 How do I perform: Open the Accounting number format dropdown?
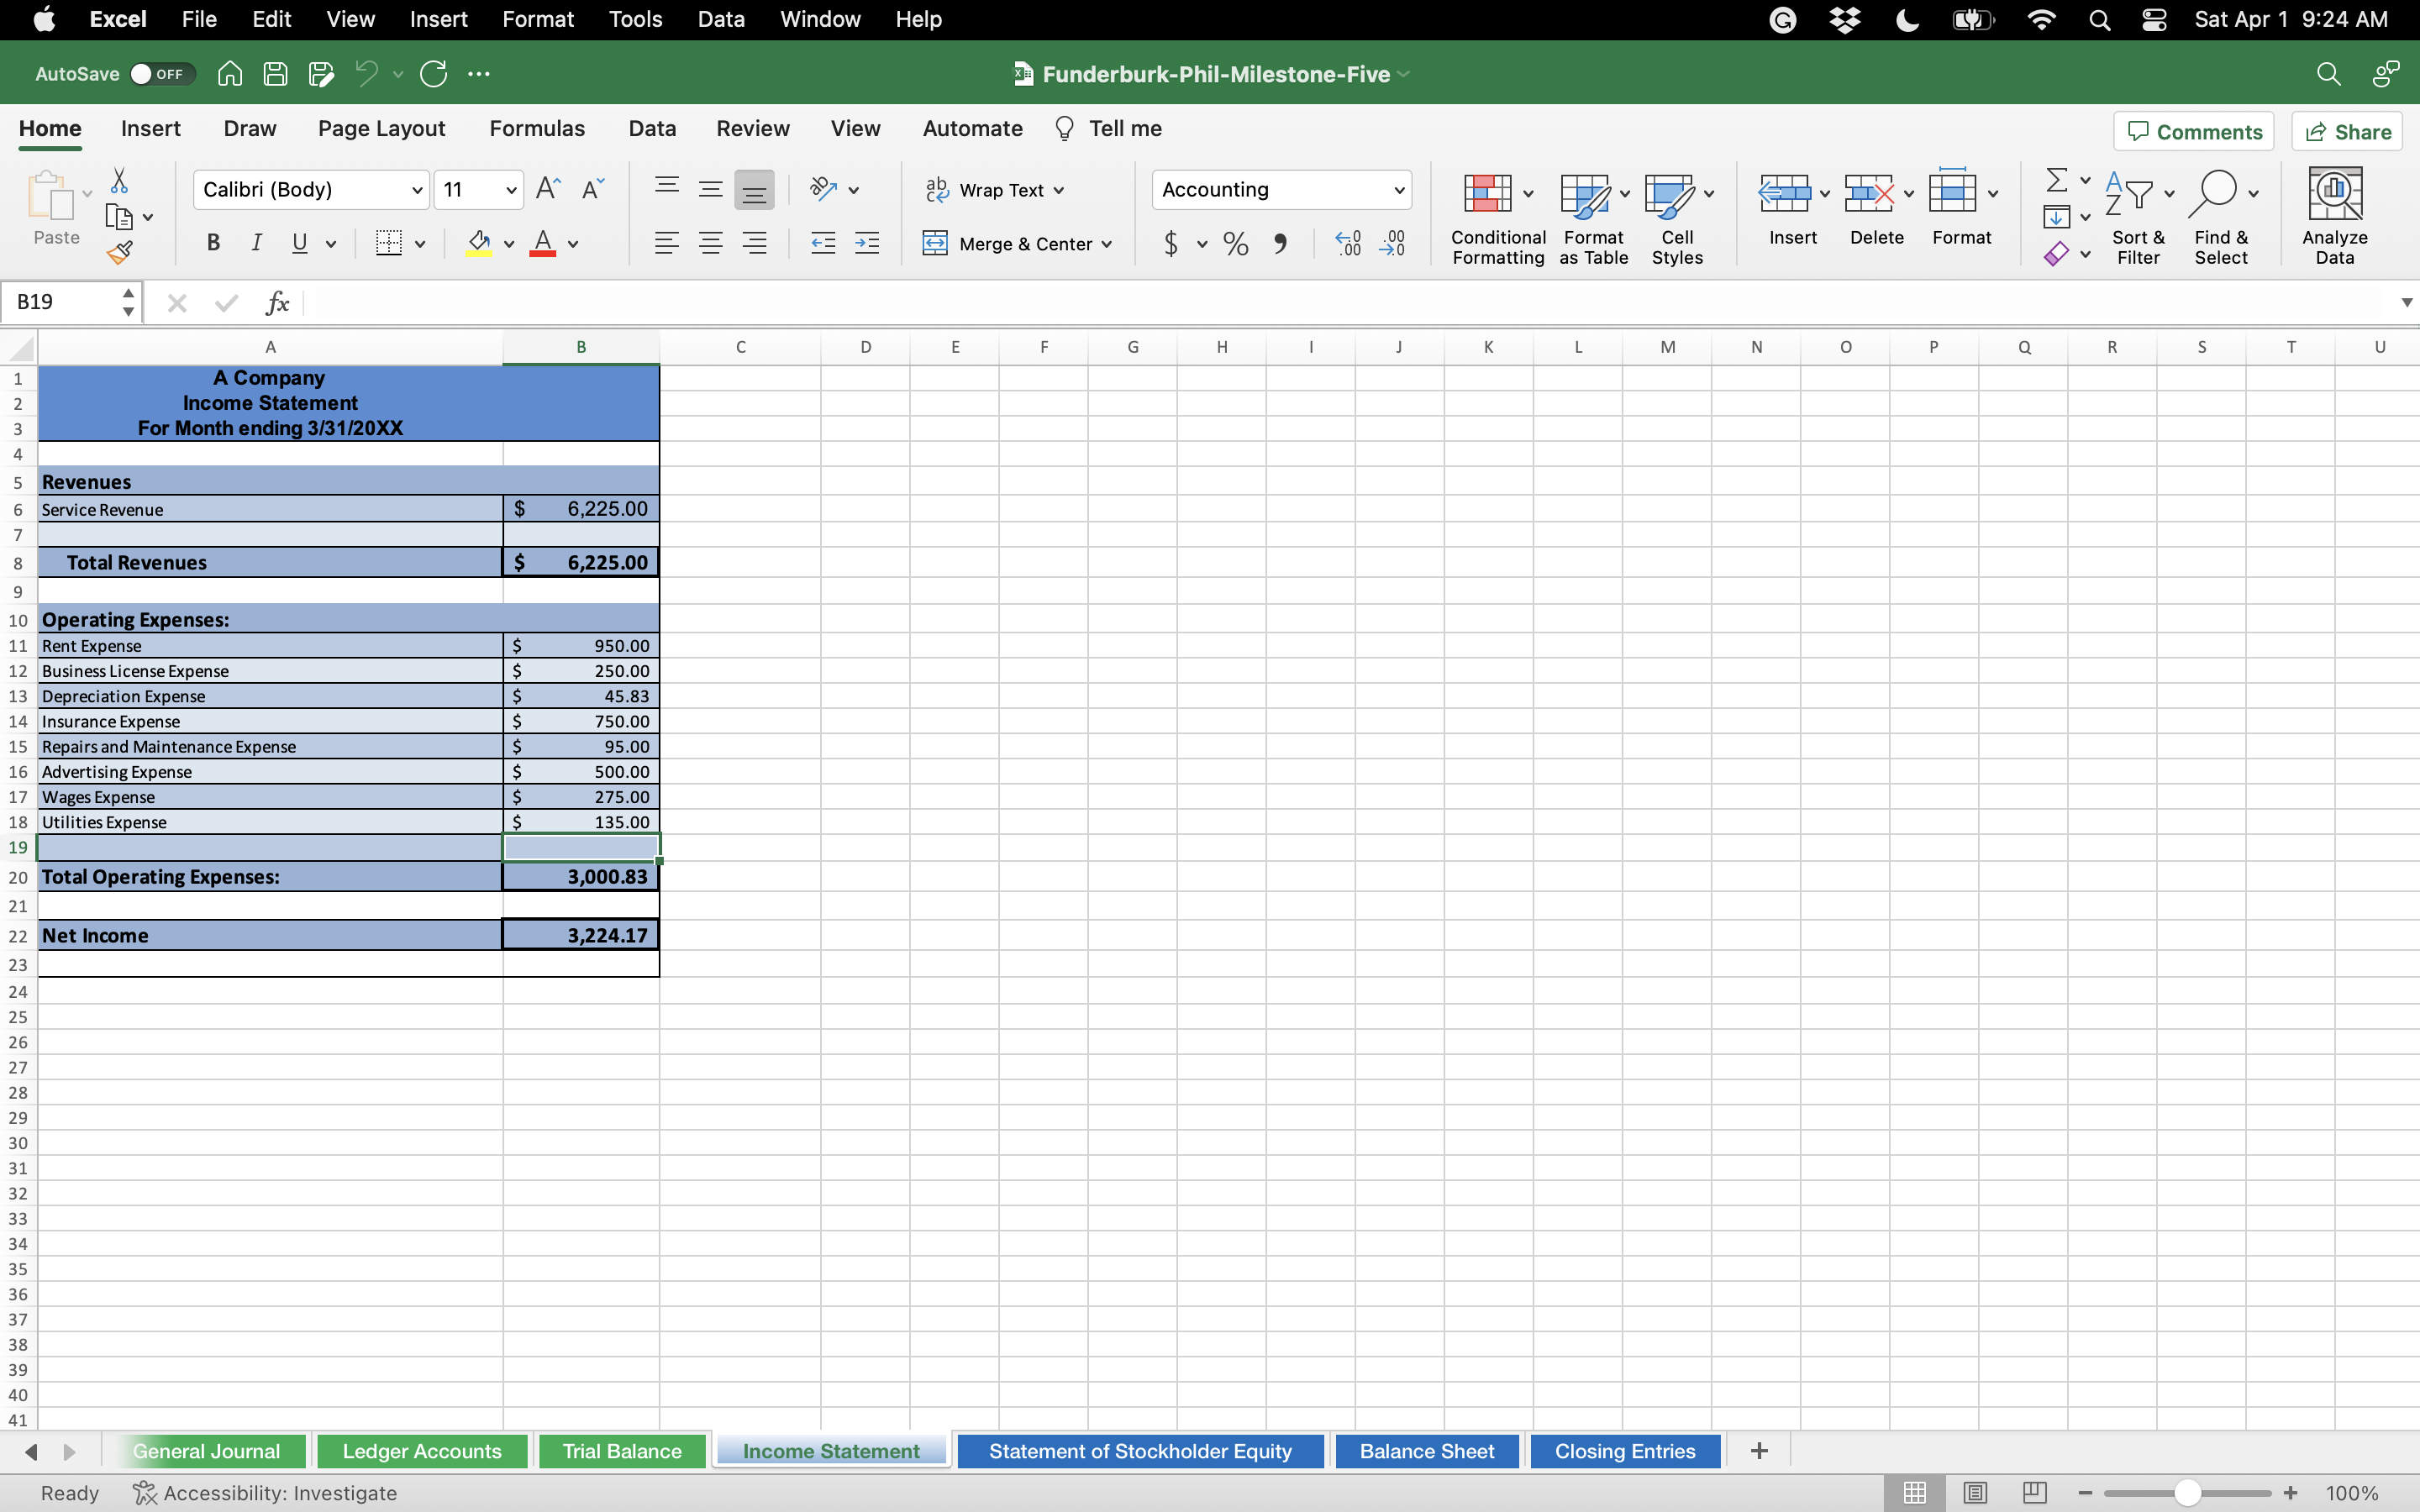1398,189
